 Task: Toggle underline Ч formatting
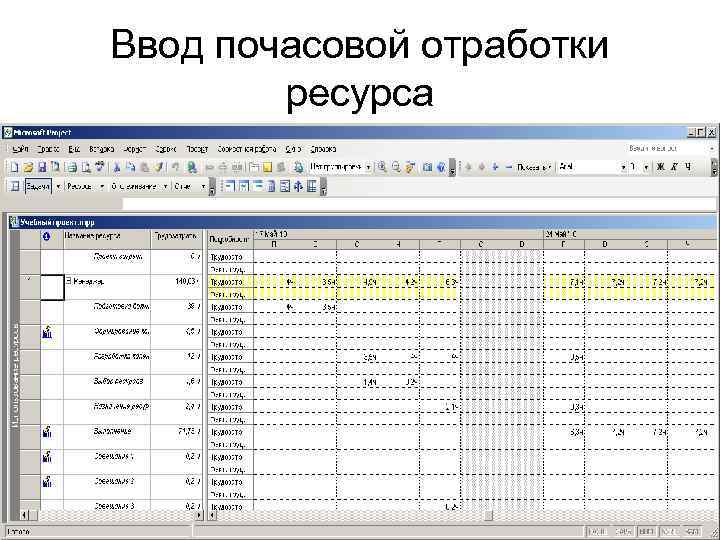[x=688, y=167]
